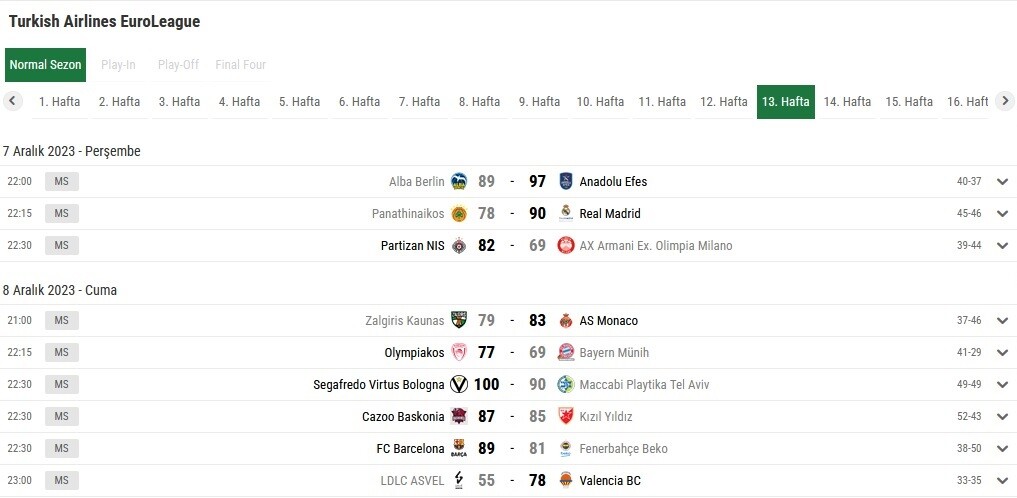Click the Partizan NIS team logo
The image size is (1017, 498).
coord(459,246)
